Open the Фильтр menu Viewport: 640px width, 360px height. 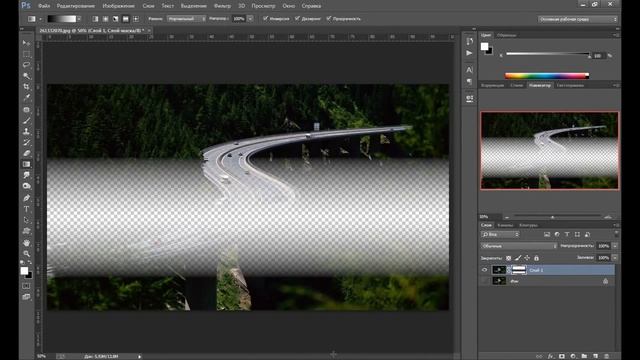[222, 6]
